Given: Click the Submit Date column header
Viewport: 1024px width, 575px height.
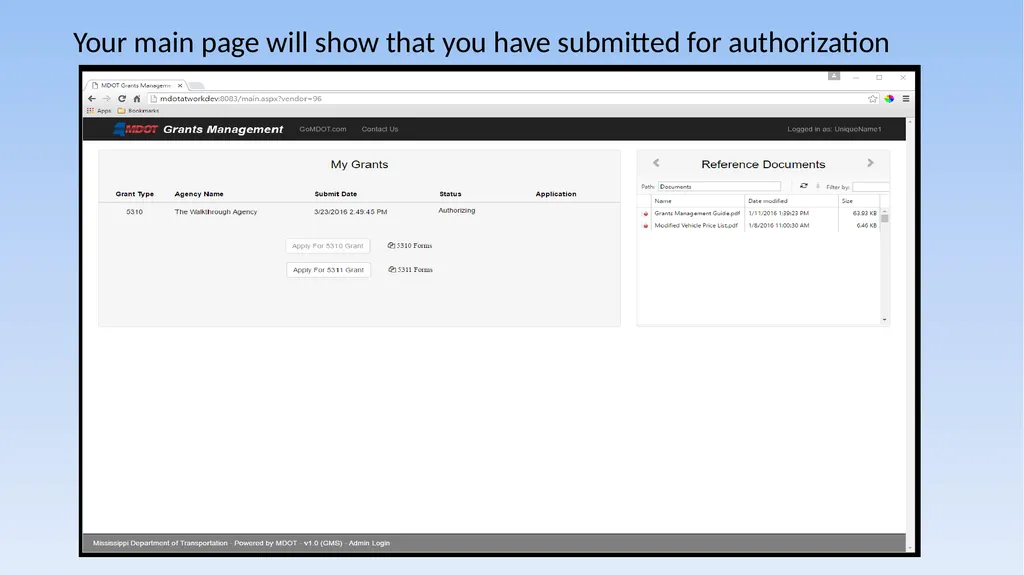Looking at the screenshot, I should point(335,194).
